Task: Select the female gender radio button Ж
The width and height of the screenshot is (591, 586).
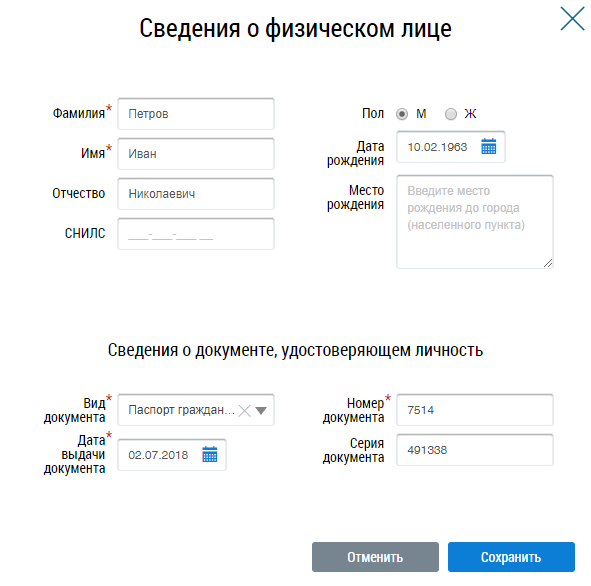Action: pyautogui.click(x=451, y=114)
